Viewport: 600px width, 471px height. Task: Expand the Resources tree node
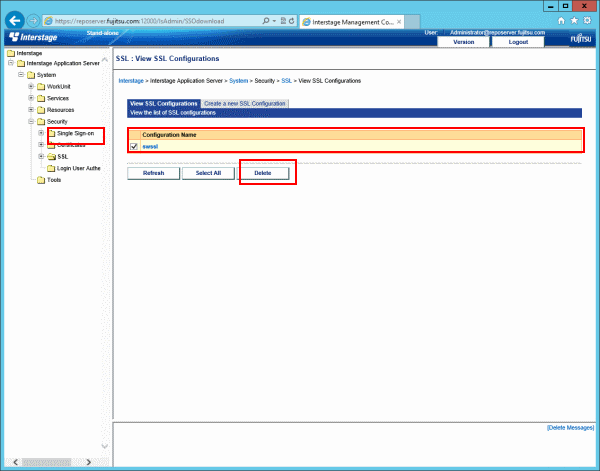pos(31,110)
